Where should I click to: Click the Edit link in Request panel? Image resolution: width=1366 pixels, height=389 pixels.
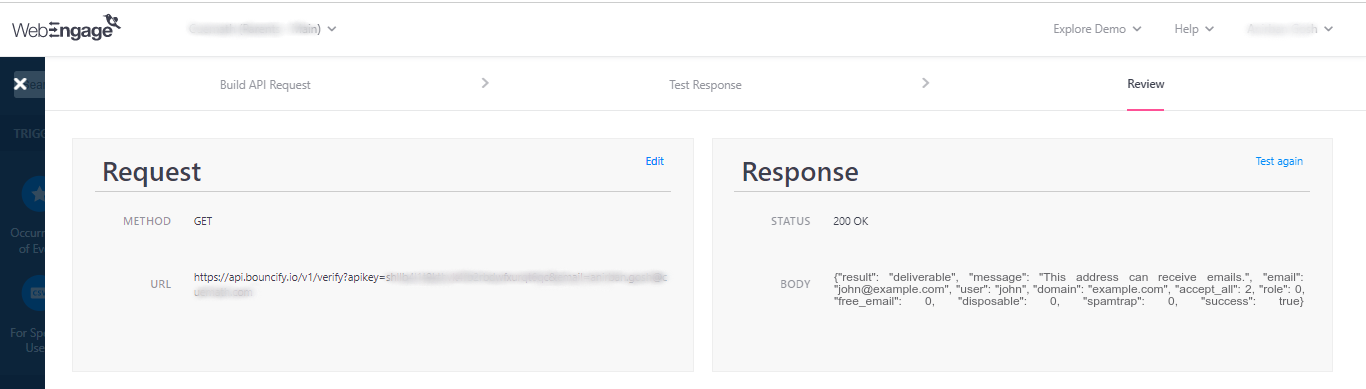tap(654, 161)
